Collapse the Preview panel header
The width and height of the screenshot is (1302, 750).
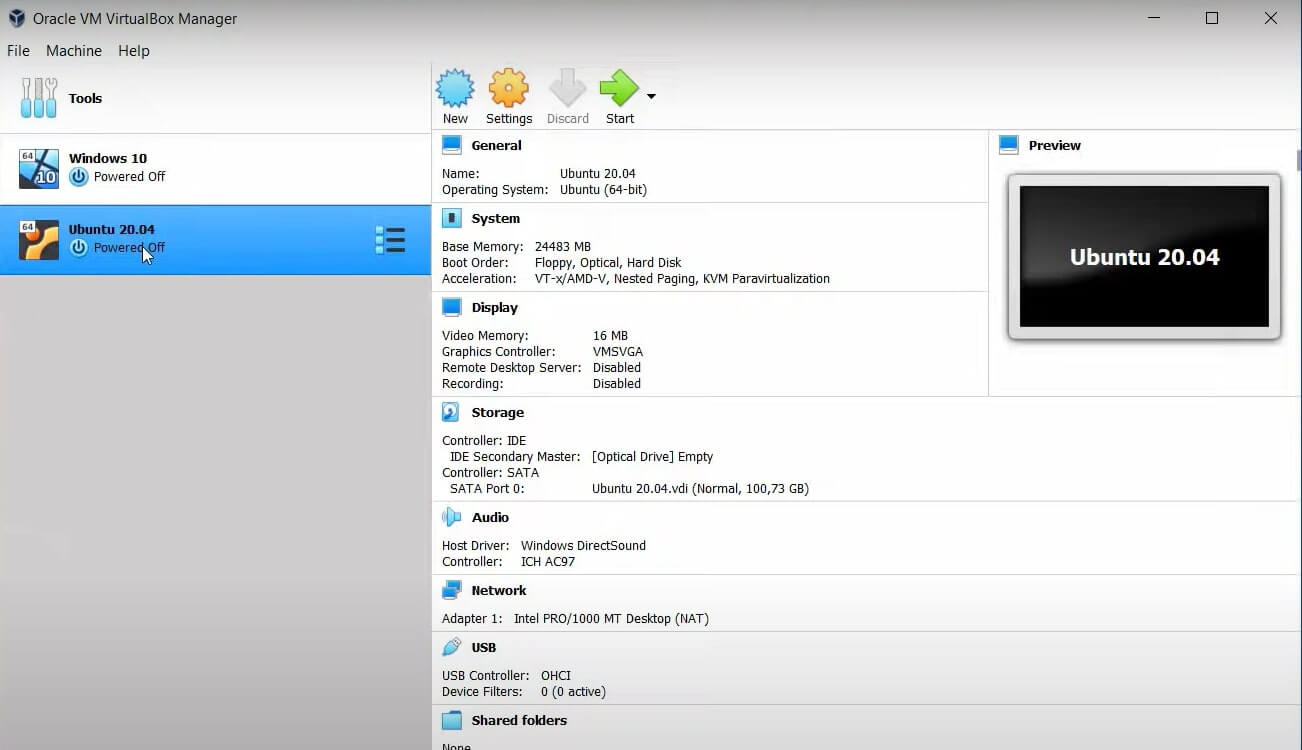(x=1054, y=145)
